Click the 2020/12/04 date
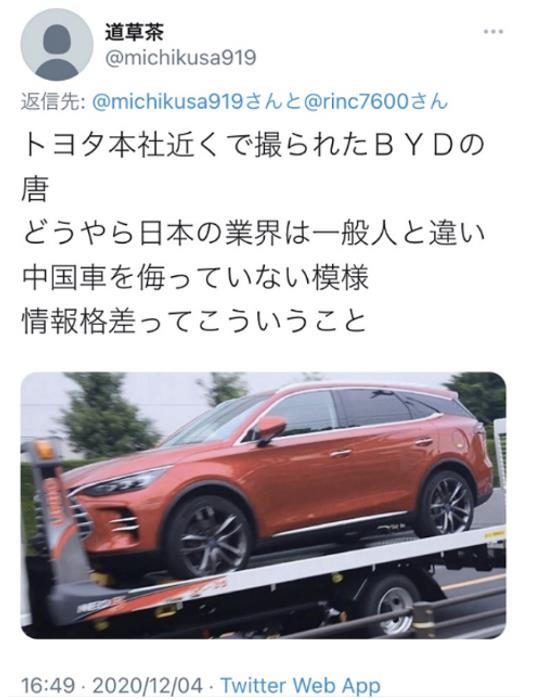Viewport: 538px width, 699px height. [148, 685]
